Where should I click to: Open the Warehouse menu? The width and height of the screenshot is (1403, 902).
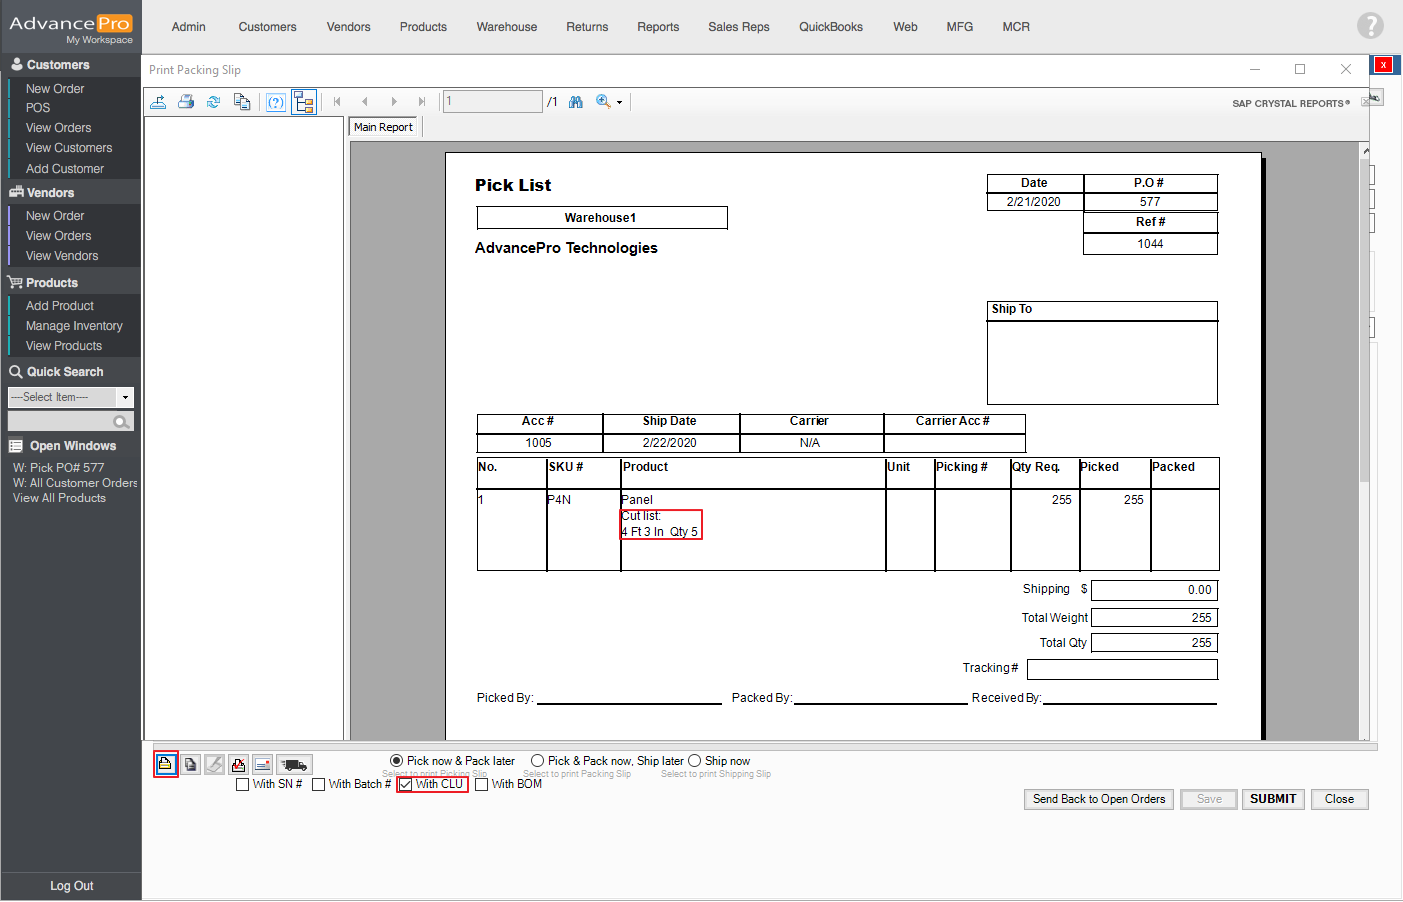tap(506, 27)
